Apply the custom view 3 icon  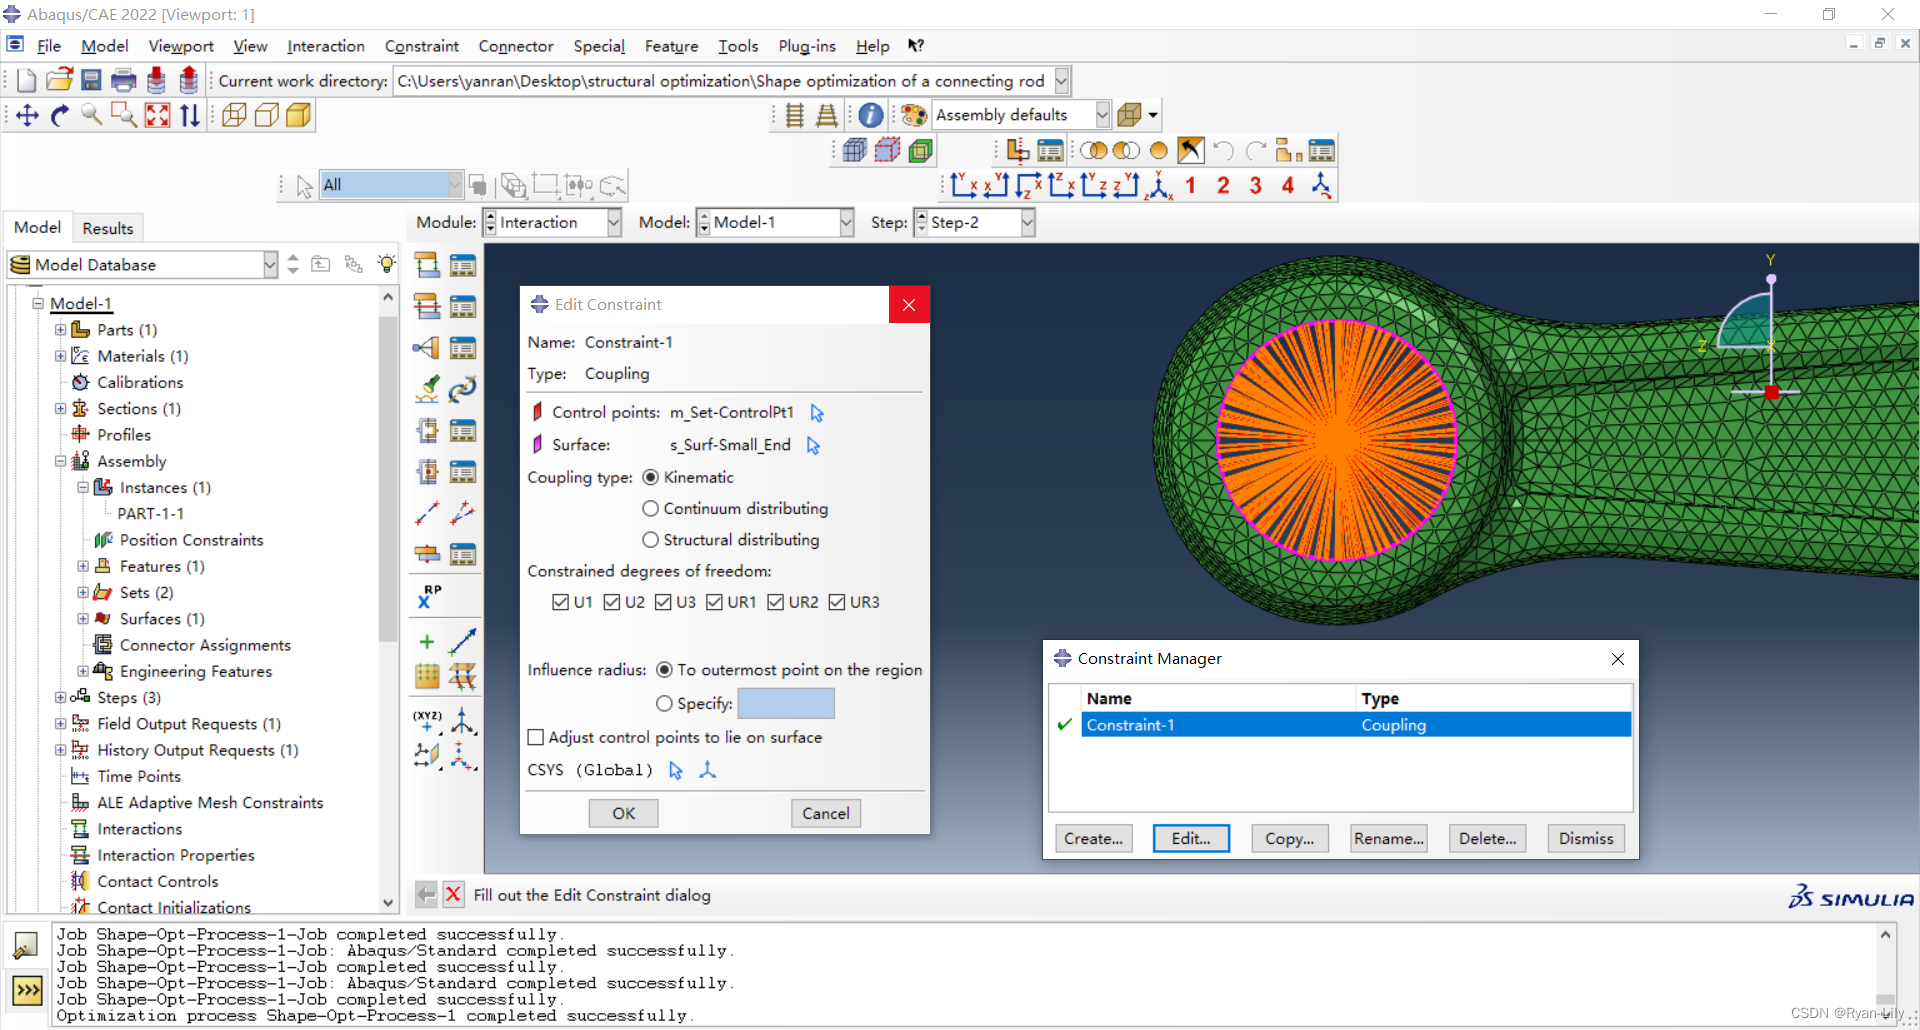1256,186
